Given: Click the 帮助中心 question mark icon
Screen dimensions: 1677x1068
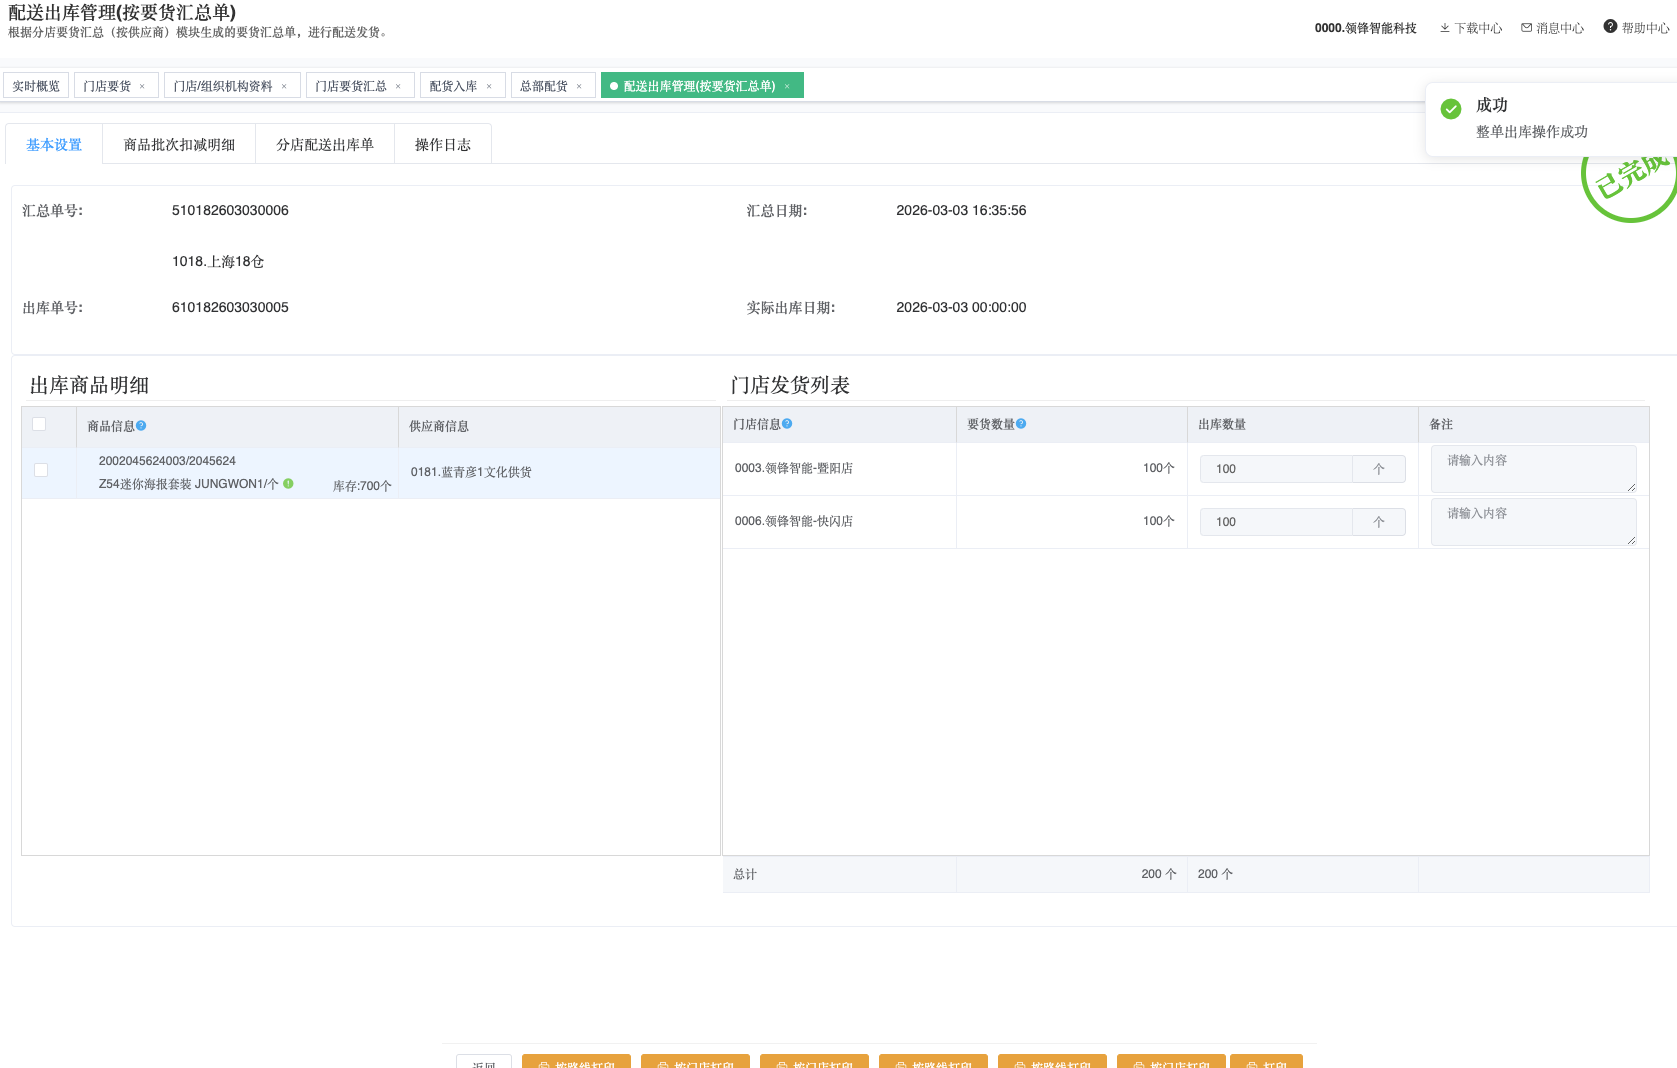Looking at the screenshot, I should coord(1610,27).
